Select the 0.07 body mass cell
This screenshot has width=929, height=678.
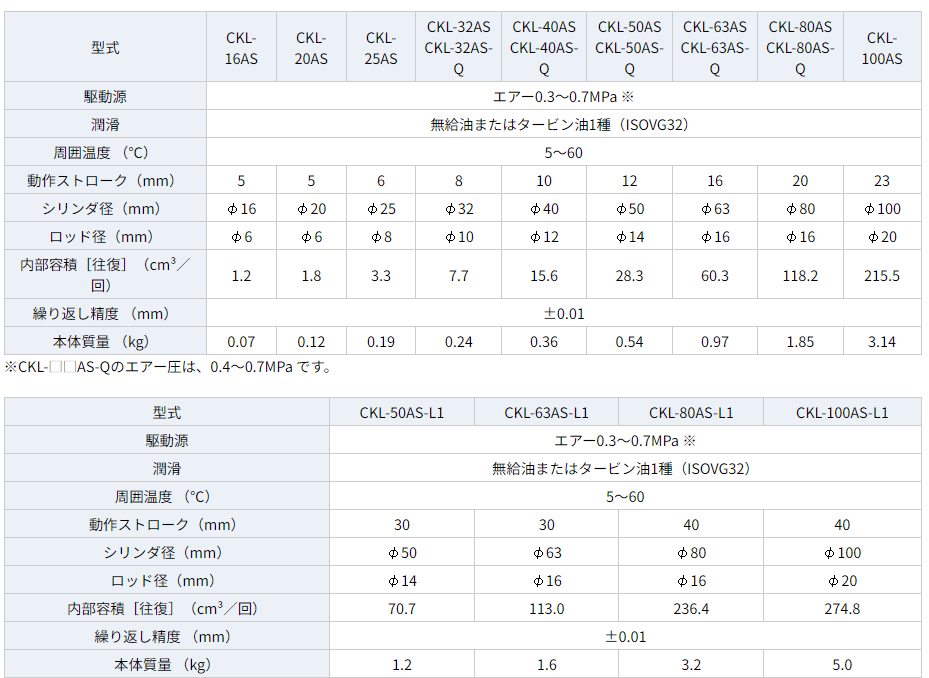[x=241, y=341]
